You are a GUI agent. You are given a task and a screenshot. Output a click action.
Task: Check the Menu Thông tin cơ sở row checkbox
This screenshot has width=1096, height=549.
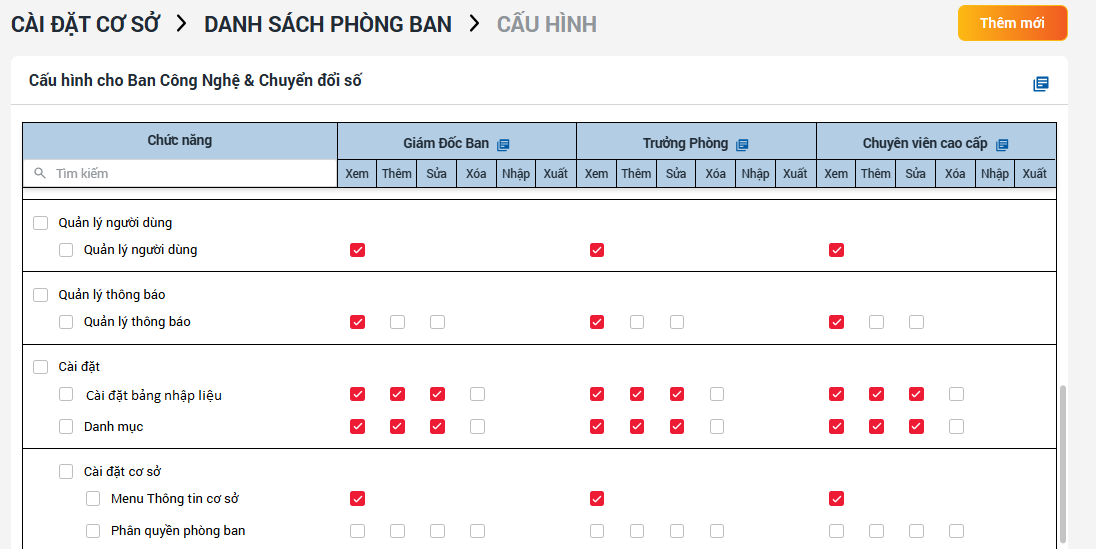point(93,499)
